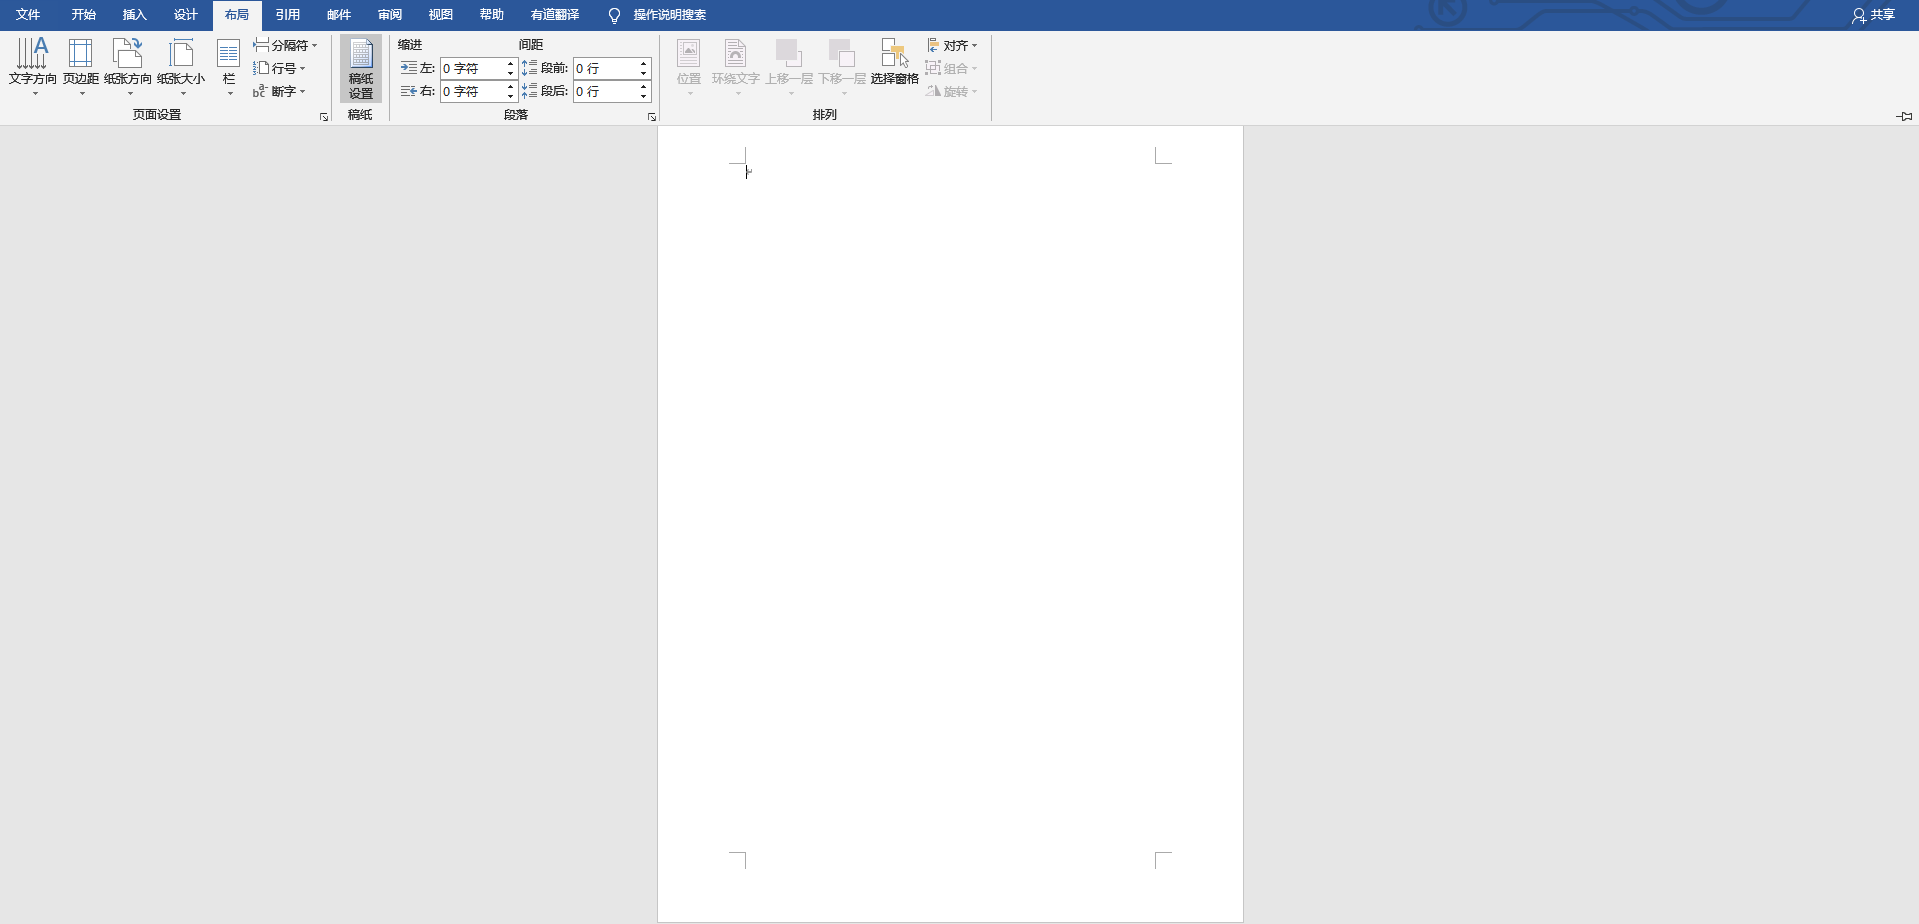Switch to the 审阅 review tab

pos(390,15)
